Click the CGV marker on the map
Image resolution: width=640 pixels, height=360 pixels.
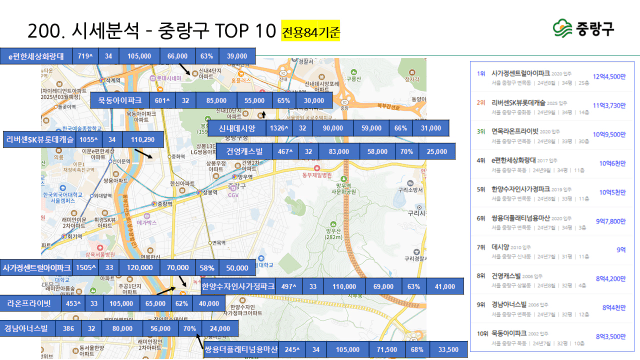(233, 189)
